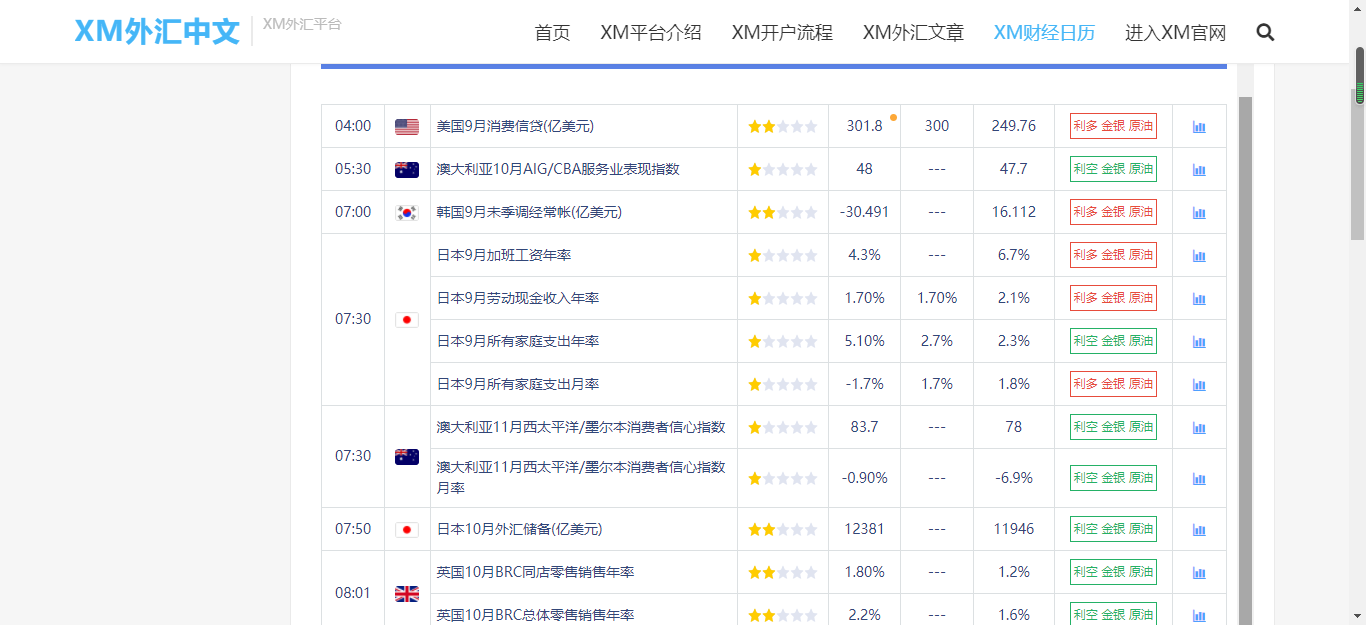Open chart icon for 日本9月所有家庭支出年率

(1199, 342)
